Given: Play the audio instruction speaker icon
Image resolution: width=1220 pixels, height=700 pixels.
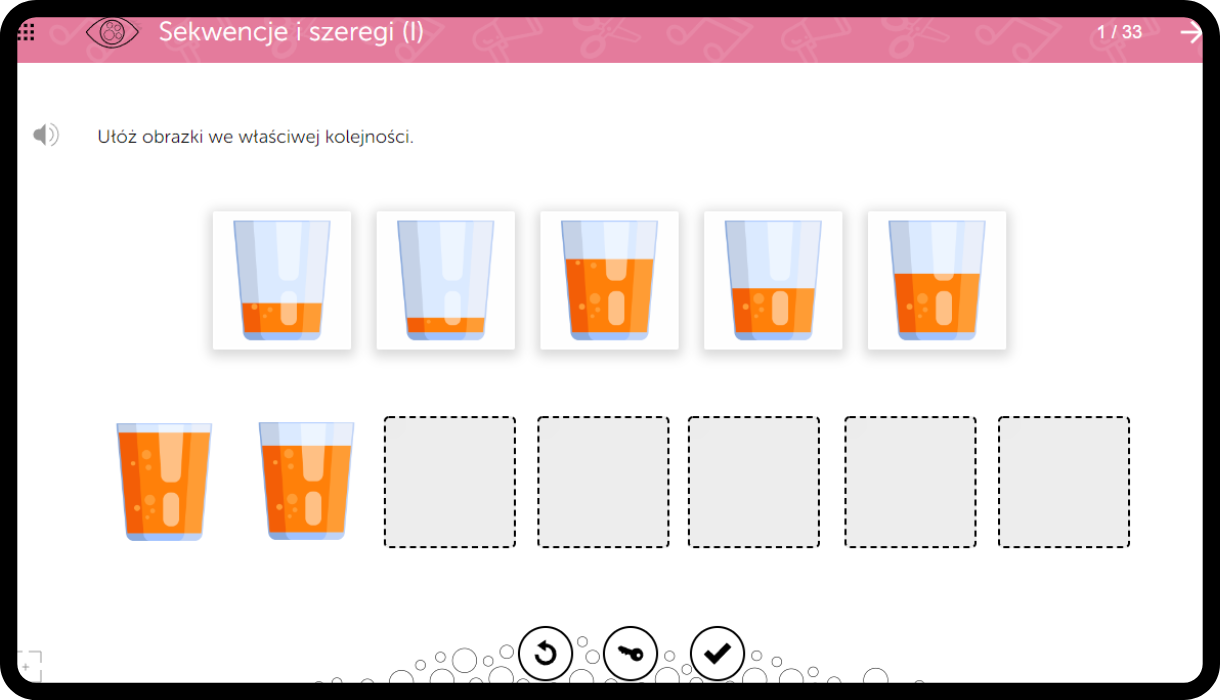Looking at the screenshot, I should (46, 135).
